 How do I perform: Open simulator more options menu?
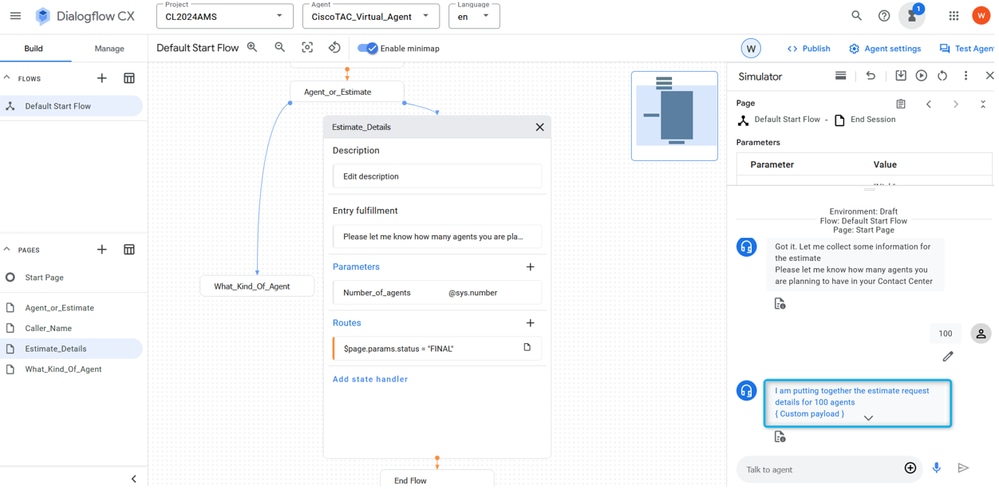coord(966,76)
